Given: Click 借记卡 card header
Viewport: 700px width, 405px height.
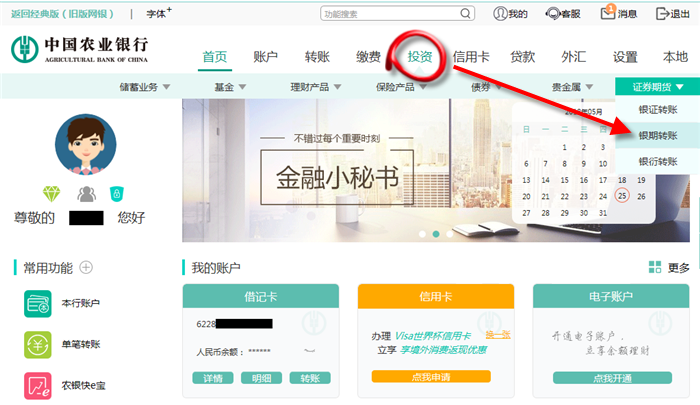Looking at the screenshot, I should pyautogui.click(x=261, y=296).
